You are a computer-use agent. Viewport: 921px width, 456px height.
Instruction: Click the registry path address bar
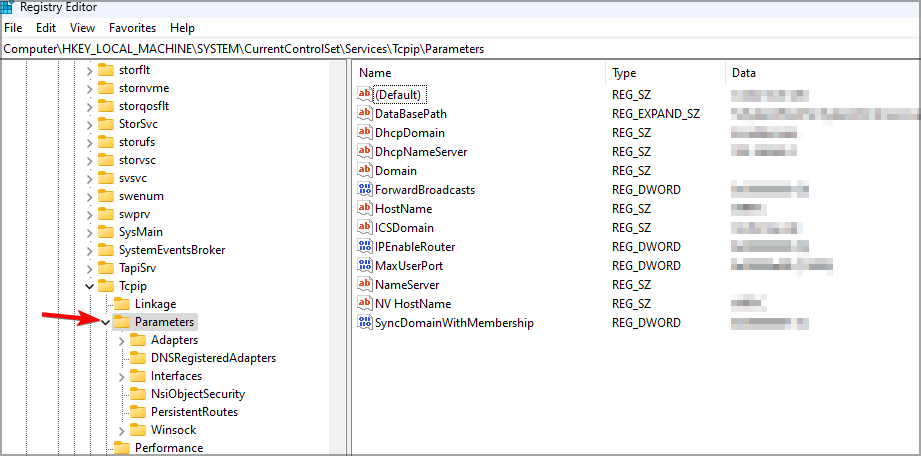click(460, 49)
